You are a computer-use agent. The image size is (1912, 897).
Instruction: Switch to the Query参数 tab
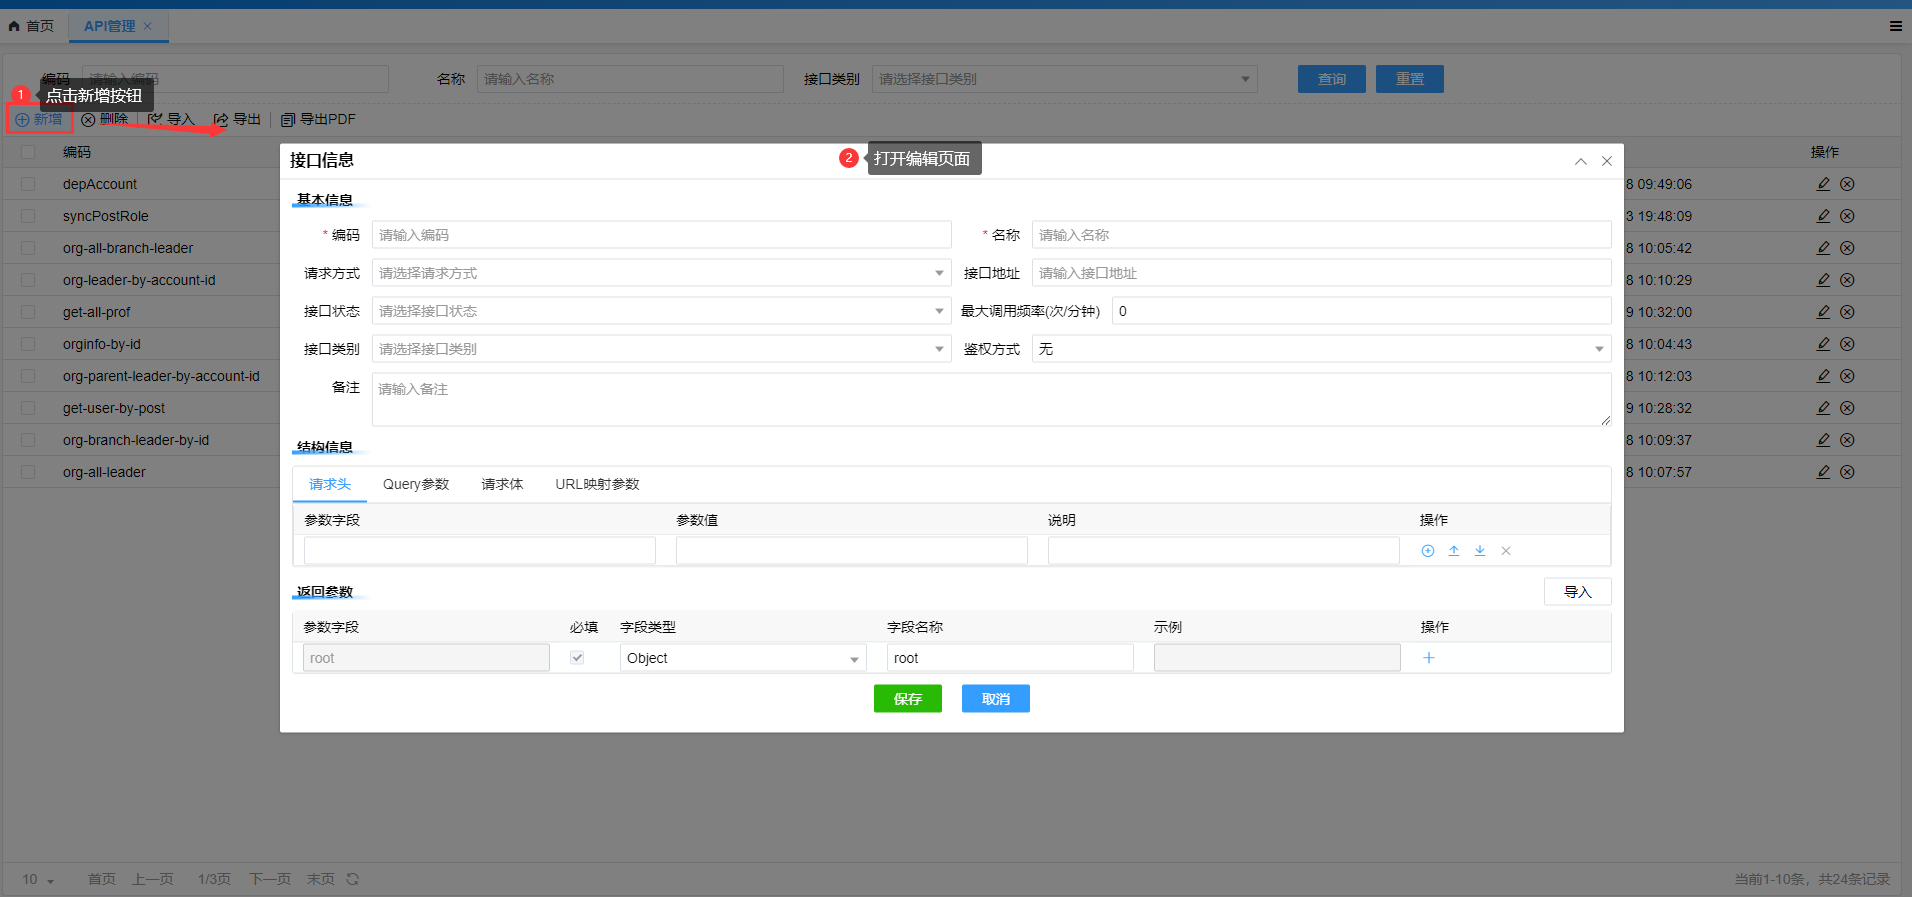click(x=416, y=484)
